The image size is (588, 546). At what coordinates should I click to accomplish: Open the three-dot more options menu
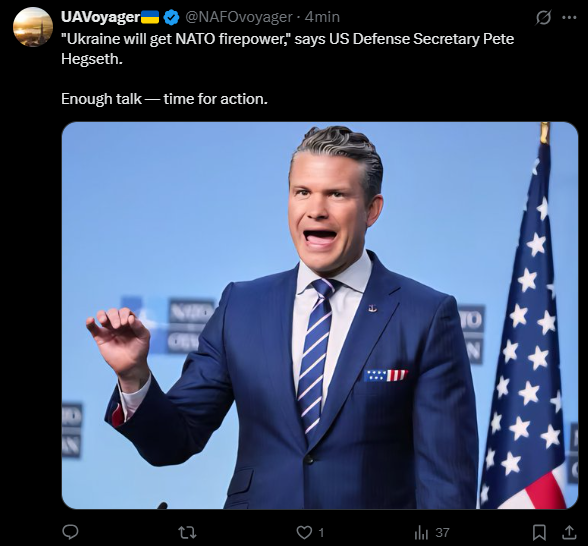click(x=569, y=17)
